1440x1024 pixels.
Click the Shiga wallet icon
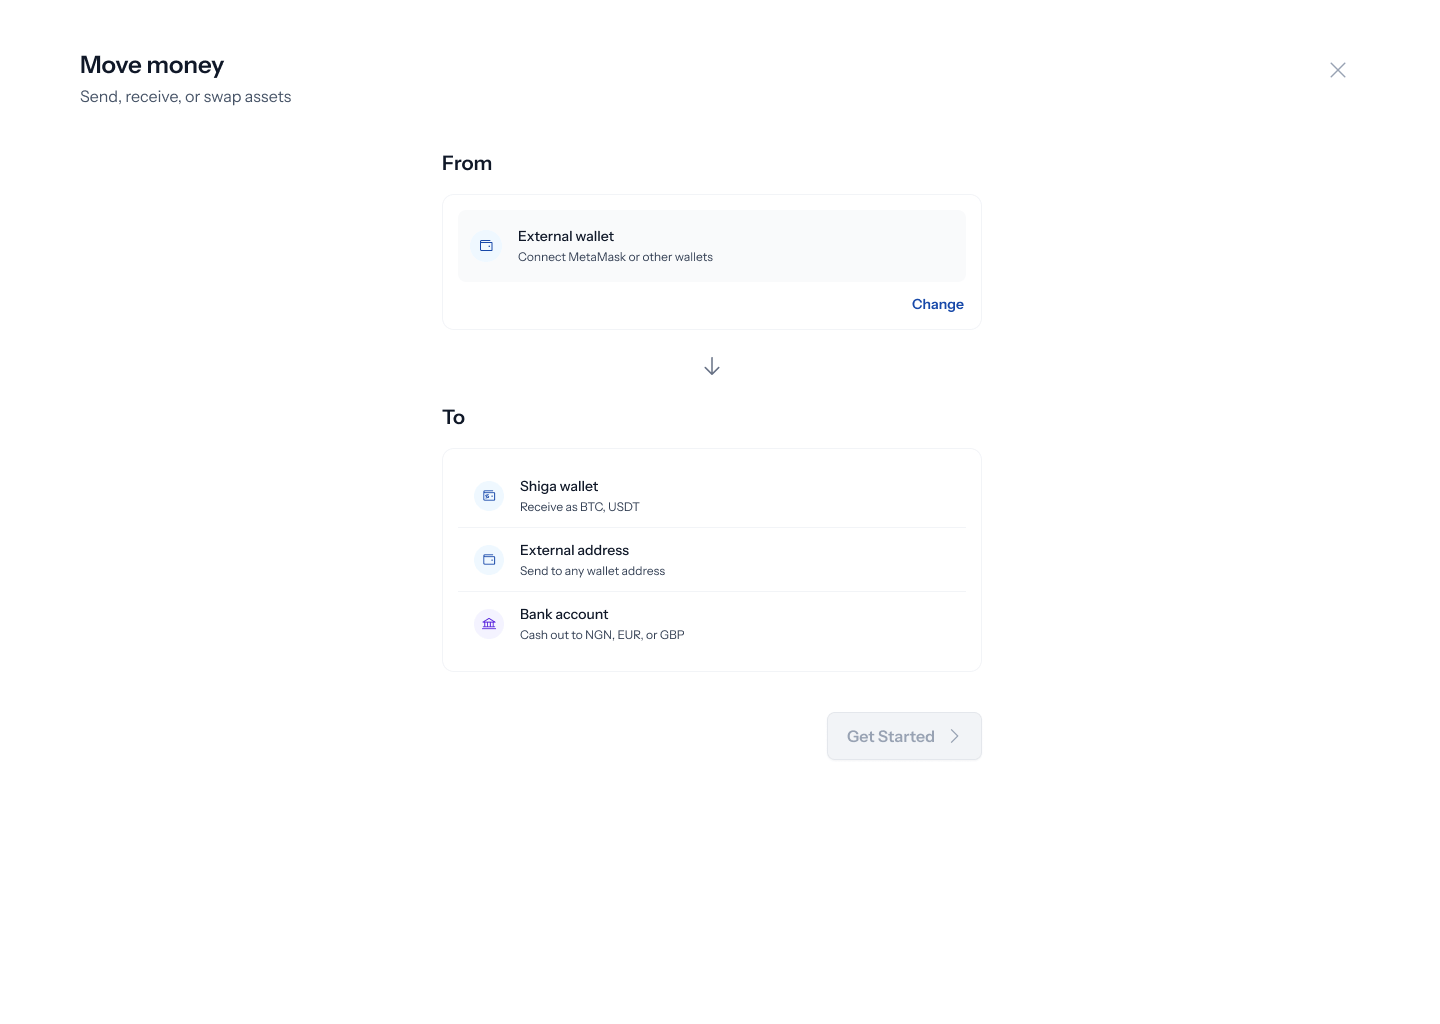tap(489, 496)
